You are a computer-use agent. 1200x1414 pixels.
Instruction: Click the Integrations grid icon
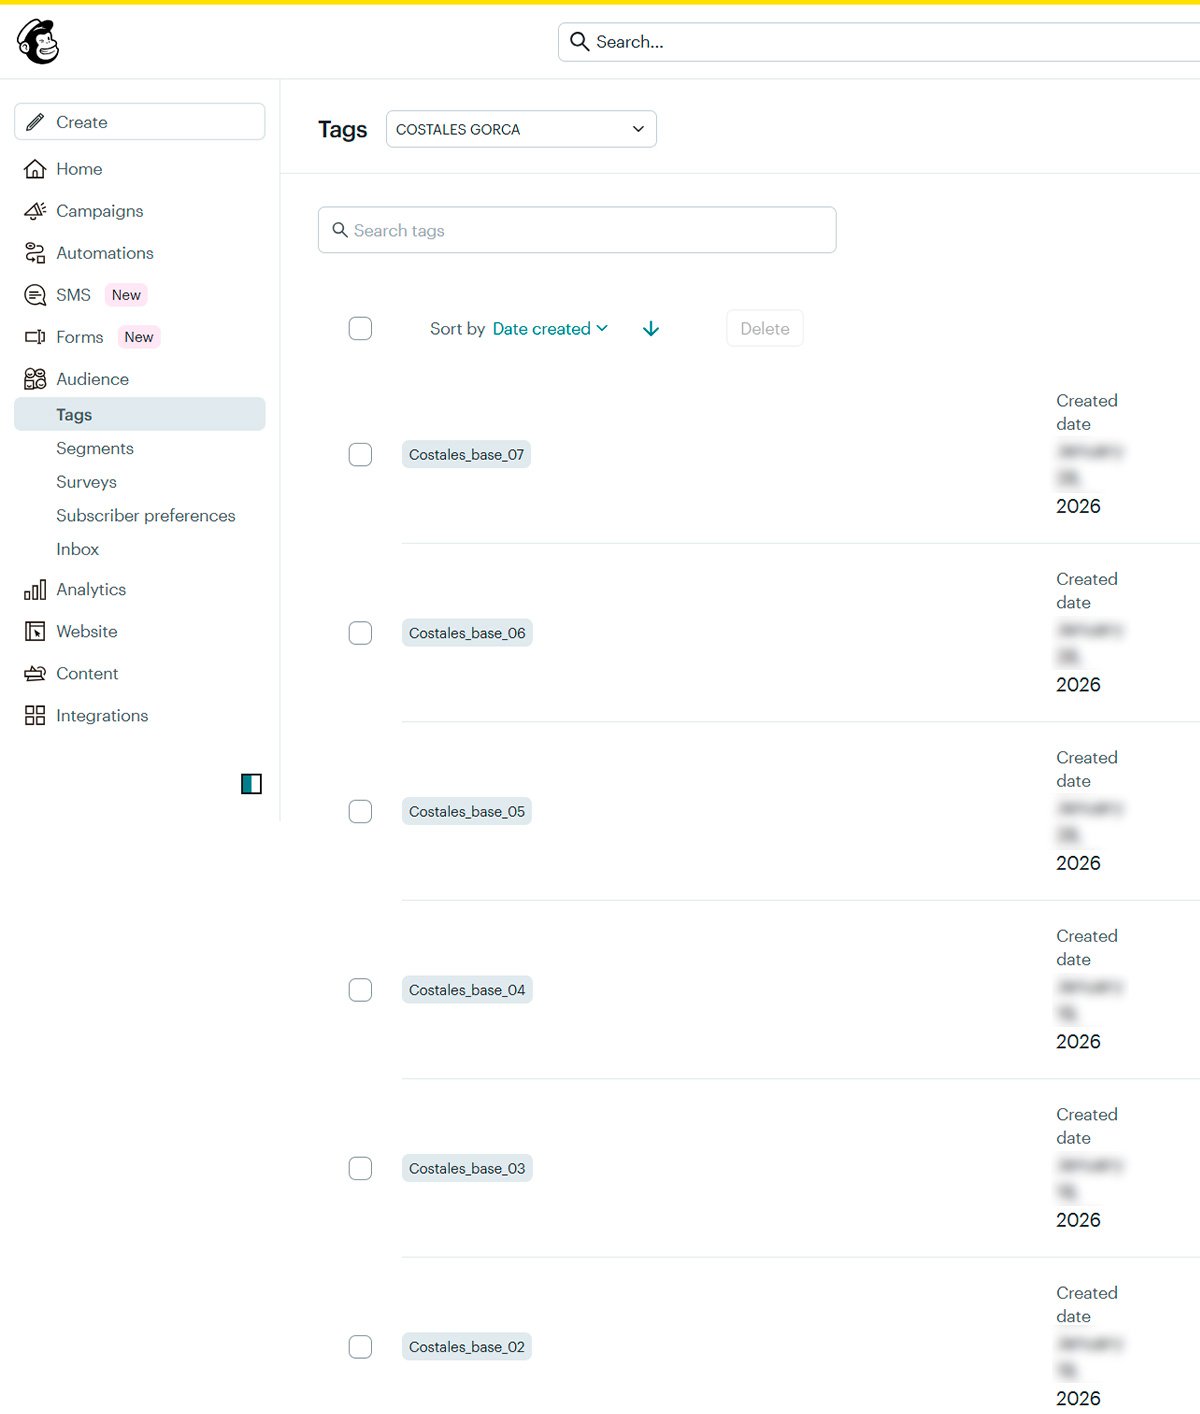(35, 716)
